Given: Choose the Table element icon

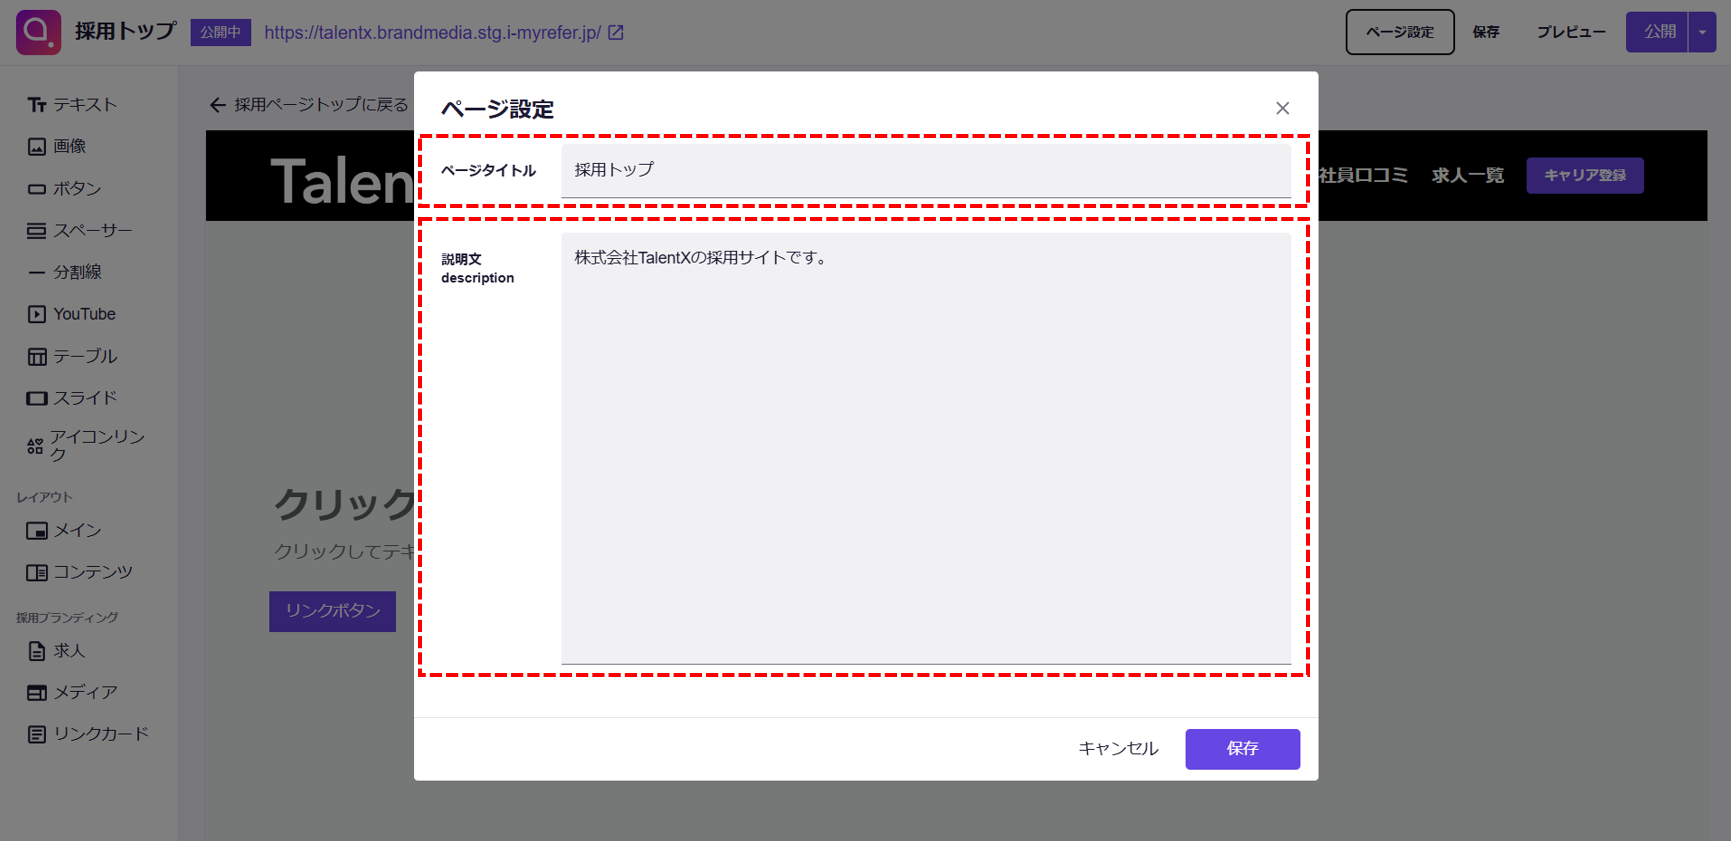Looking at the screenshot, I should (x=37, y=357).
